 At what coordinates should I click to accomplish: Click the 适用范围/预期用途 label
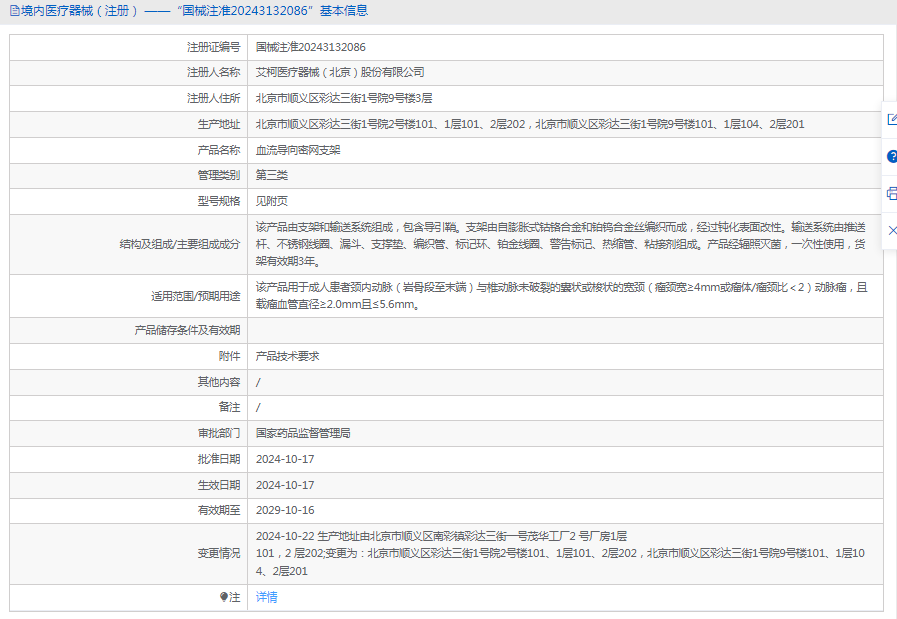click(196, 296)
